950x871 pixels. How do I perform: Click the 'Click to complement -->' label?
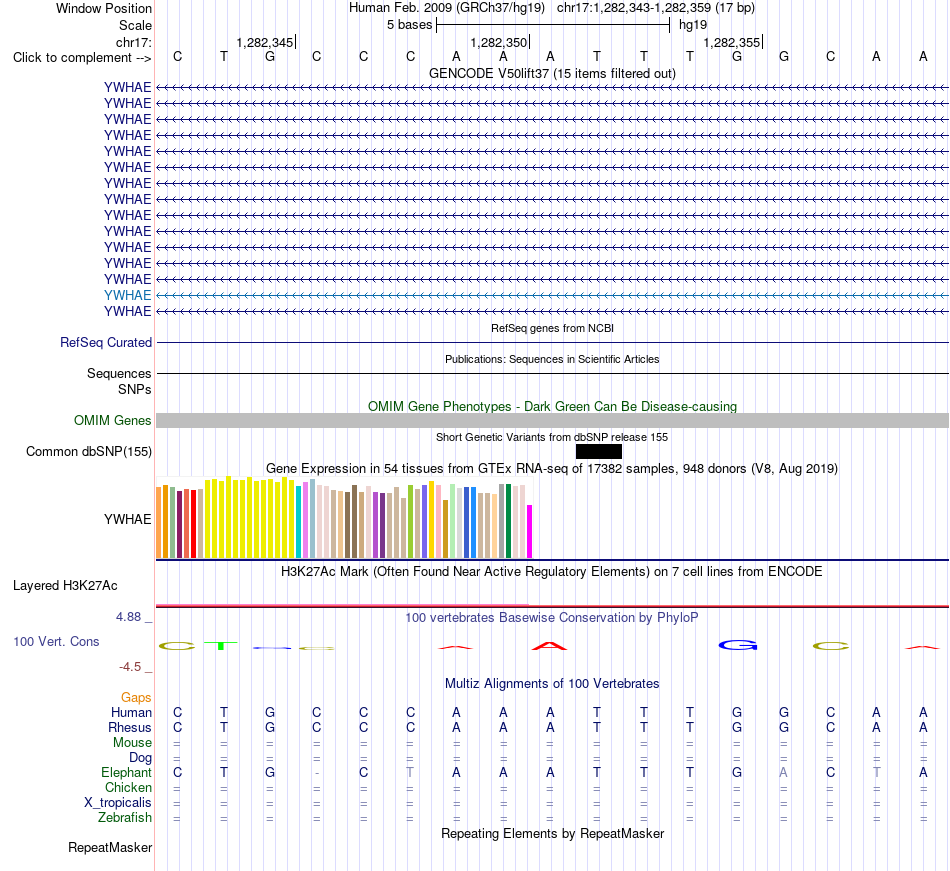point(82,58)
